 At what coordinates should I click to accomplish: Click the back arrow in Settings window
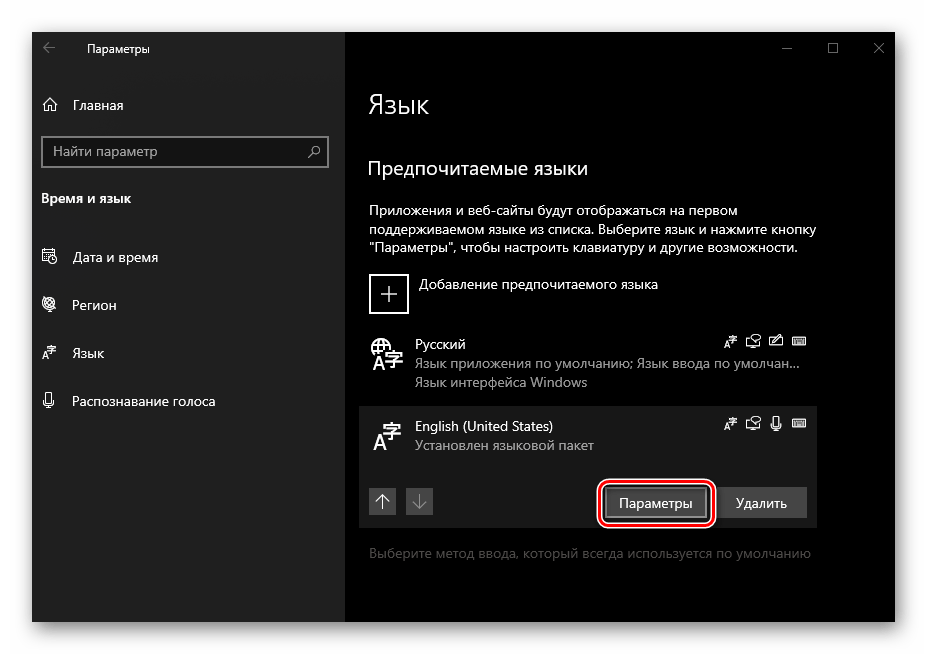(50, 48)
